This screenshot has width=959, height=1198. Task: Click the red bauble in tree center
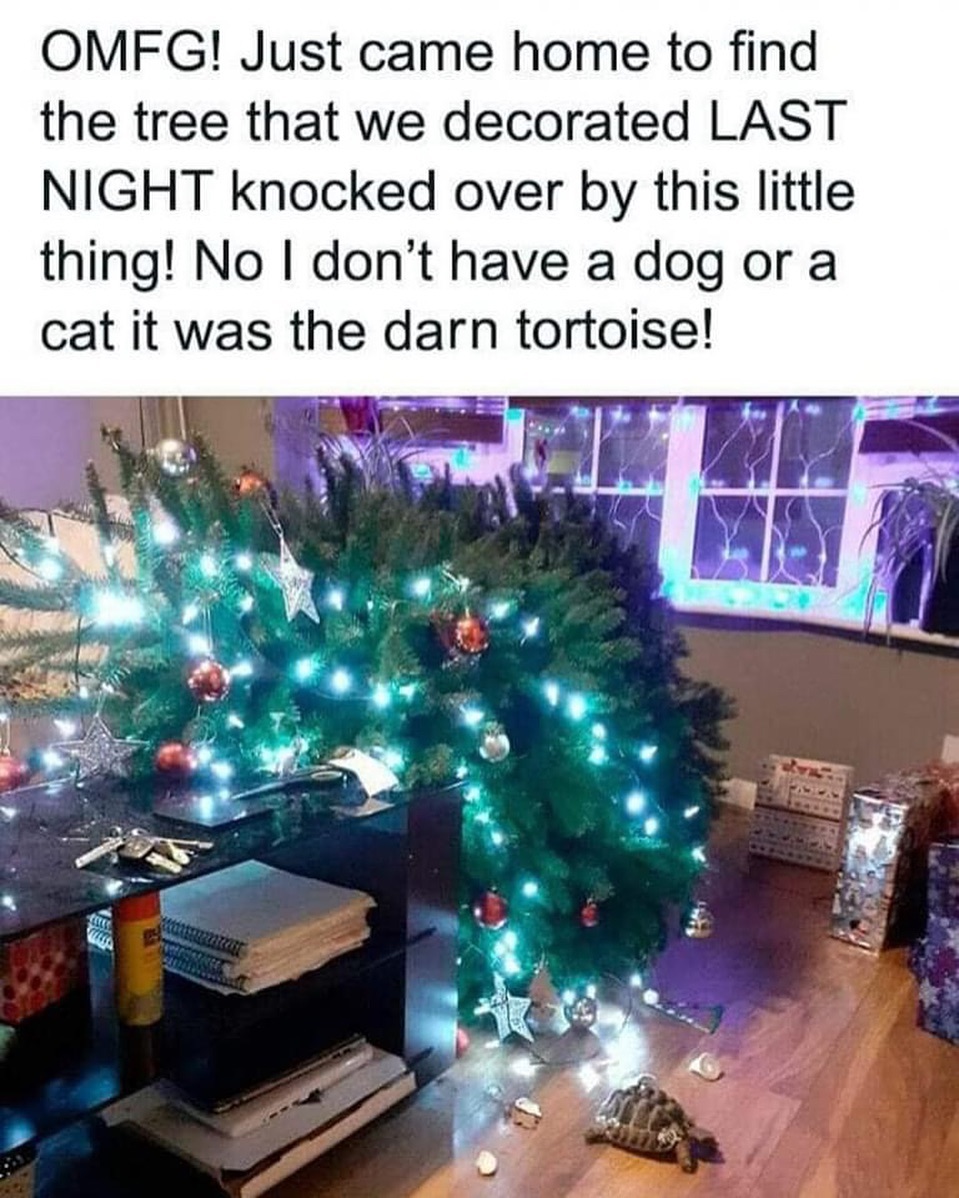467,633
